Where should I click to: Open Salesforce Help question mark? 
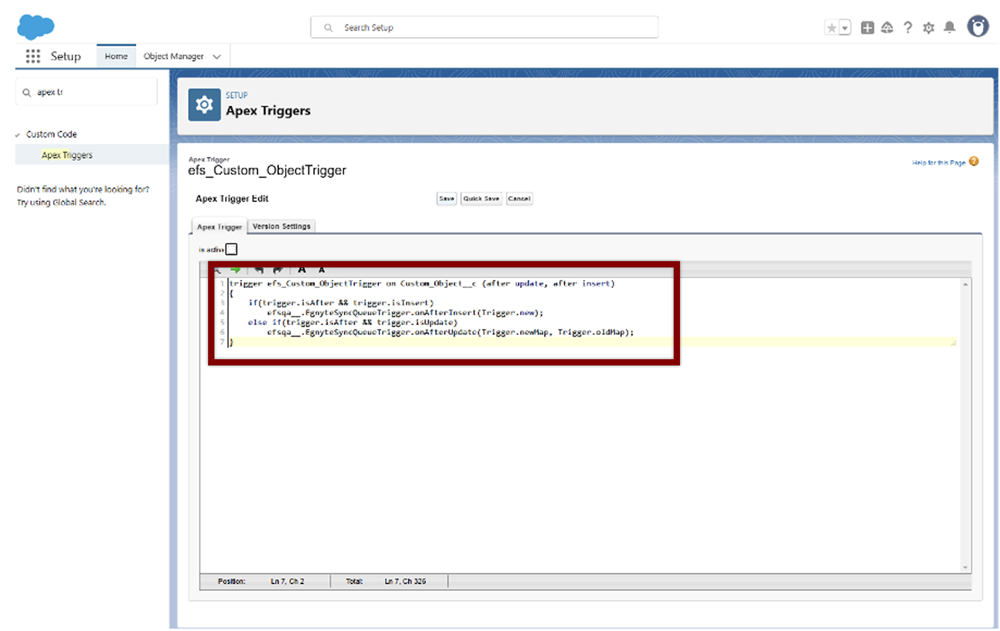[x=908, y=27]
